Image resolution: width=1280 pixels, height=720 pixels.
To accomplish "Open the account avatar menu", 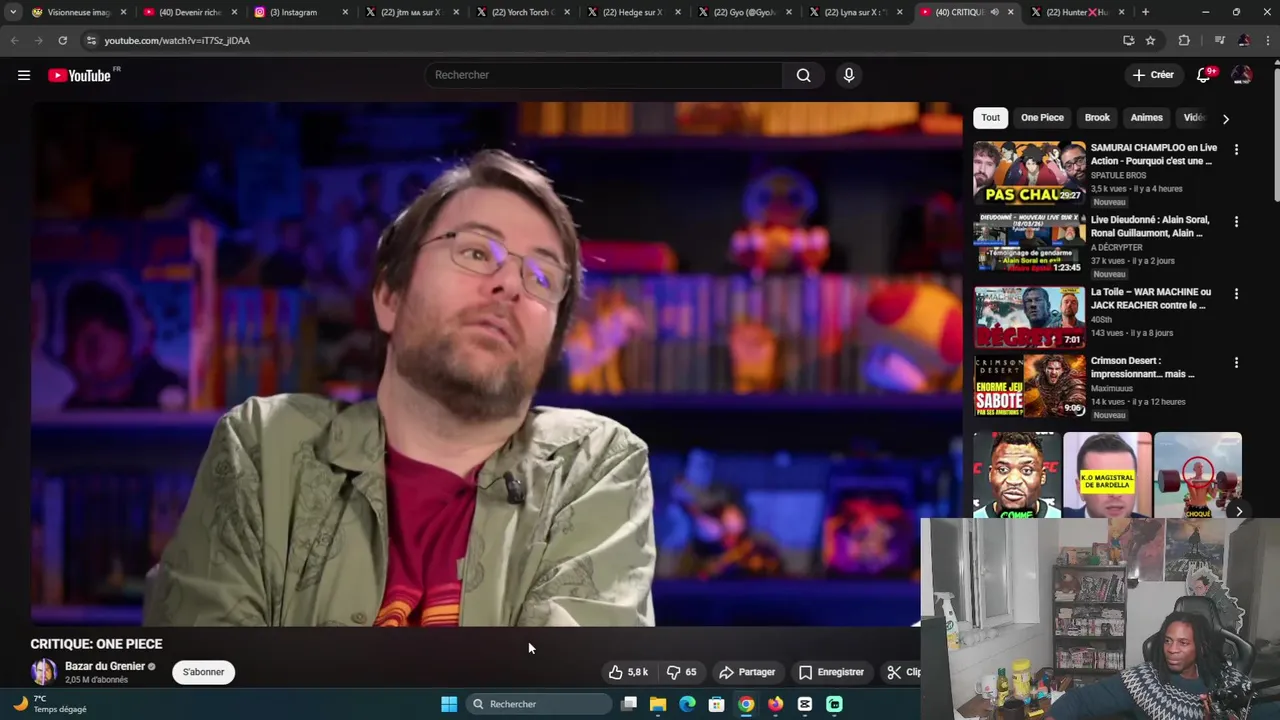I will click(x=1242, y=75).
